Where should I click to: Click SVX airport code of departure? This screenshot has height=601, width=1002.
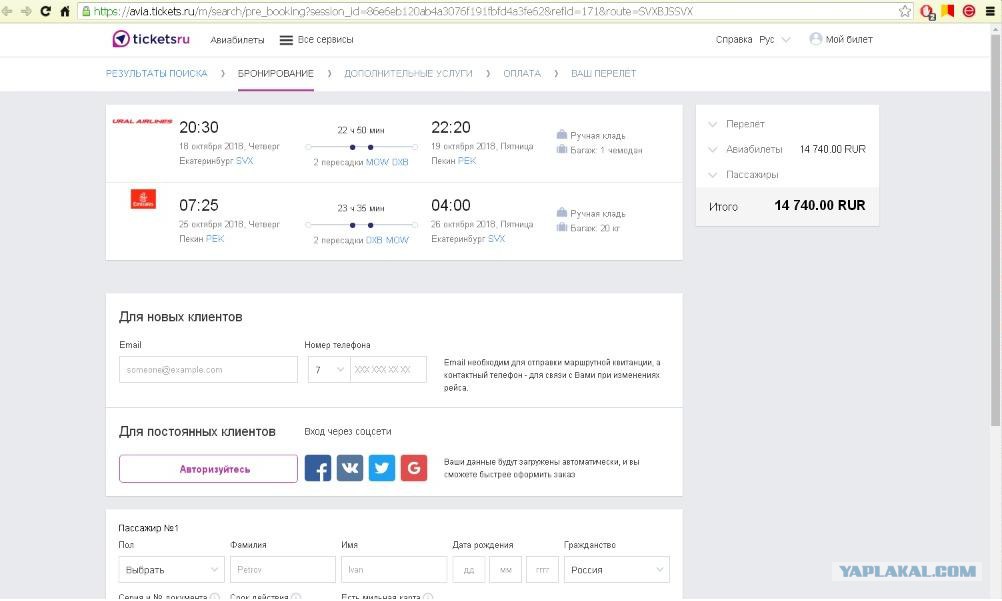tap(244, 161)
